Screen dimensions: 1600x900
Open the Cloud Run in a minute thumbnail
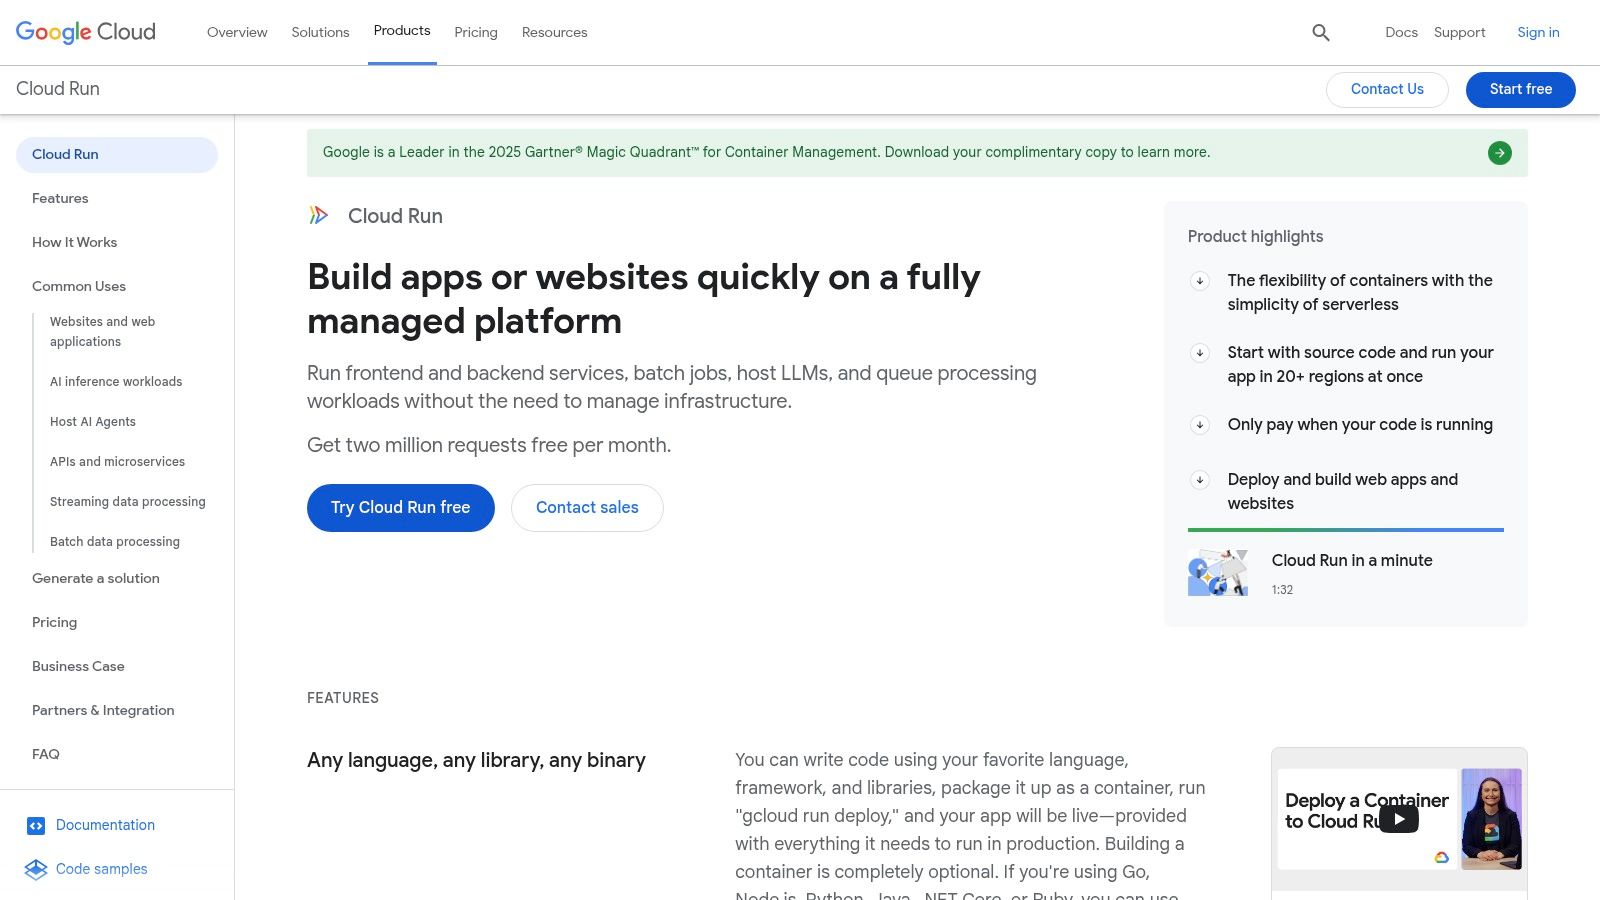pyautogui.click(x=1217, y=573)
